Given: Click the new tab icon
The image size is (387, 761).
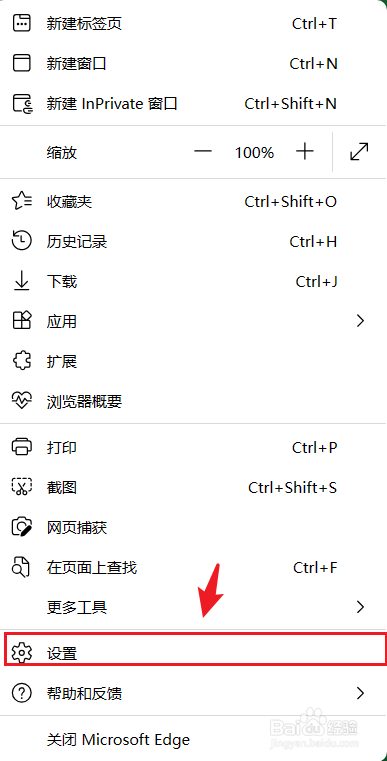Looking at the screenshot, I should point(21,23).
